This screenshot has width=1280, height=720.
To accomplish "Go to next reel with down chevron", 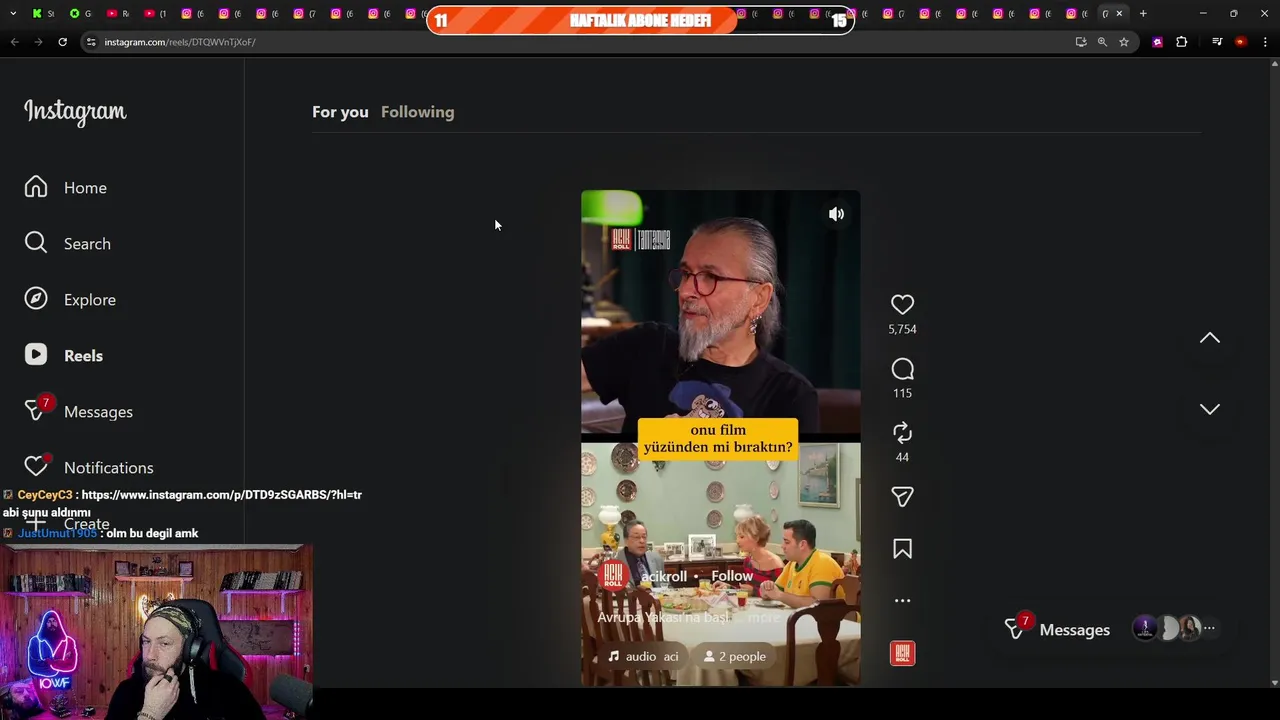I will click(1209, 409).
